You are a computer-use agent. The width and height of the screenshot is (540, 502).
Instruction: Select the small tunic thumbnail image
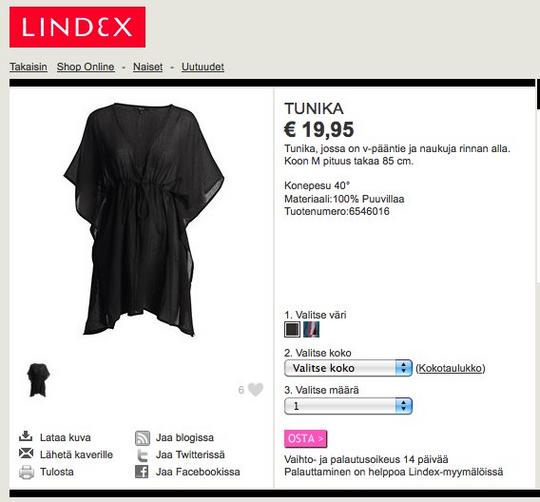[38, 380]
